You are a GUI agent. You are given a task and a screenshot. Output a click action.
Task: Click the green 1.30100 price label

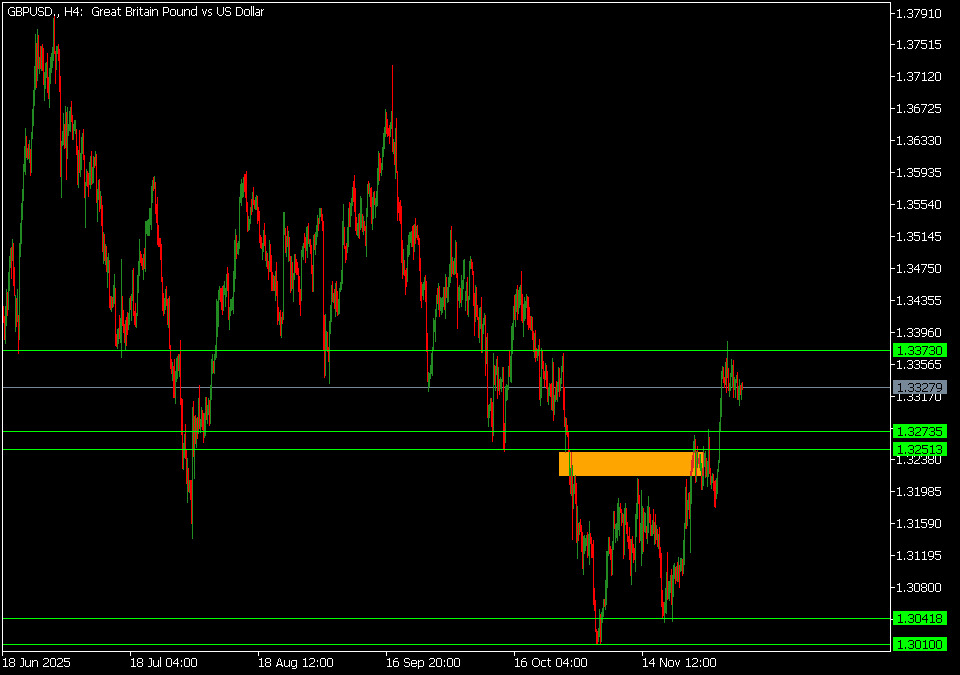[x=920, y=645]
